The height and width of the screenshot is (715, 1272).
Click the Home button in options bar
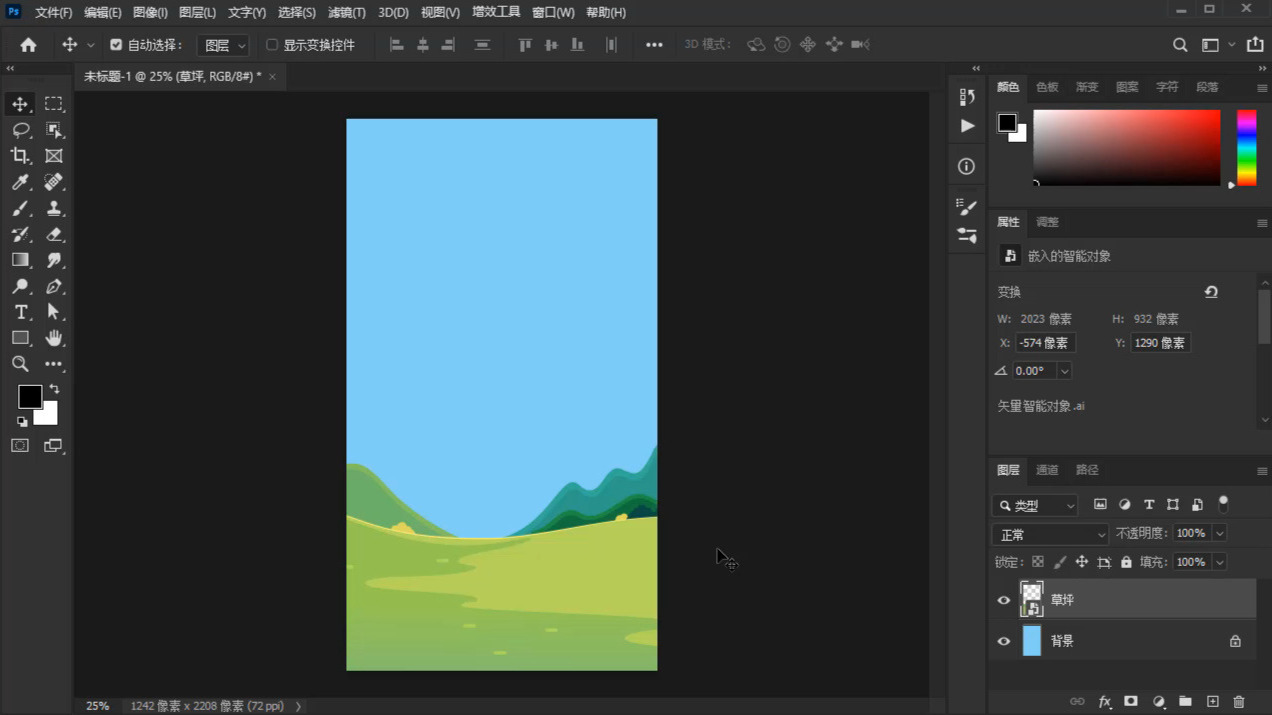click(x=28, y=45)
